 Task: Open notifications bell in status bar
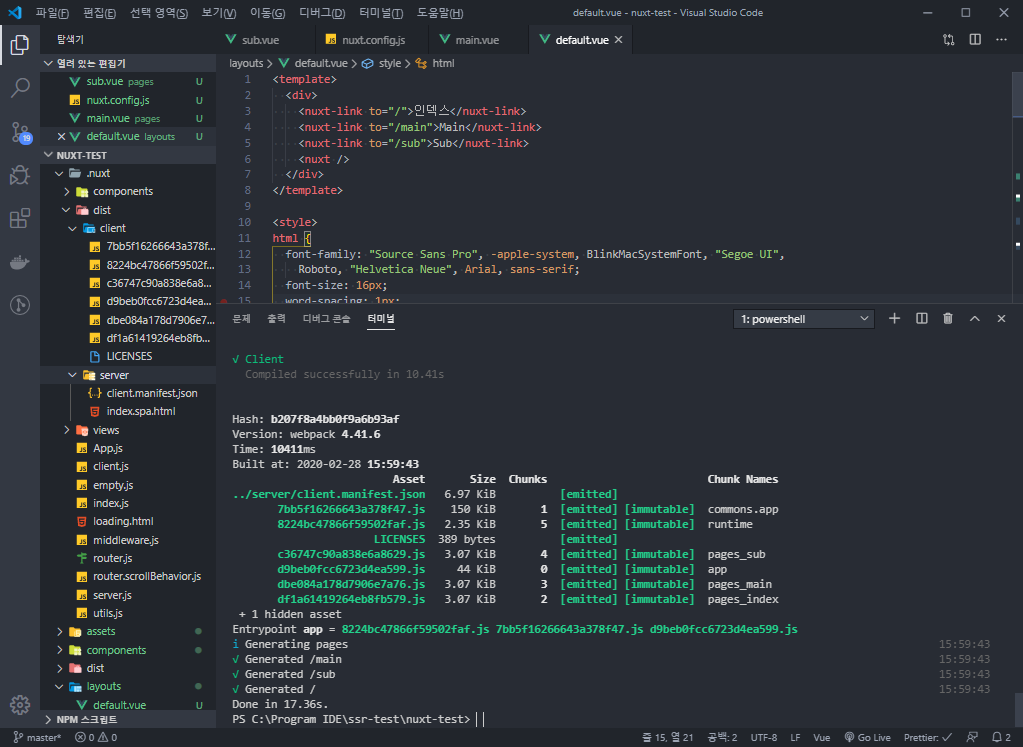[x=1001, y=737]
